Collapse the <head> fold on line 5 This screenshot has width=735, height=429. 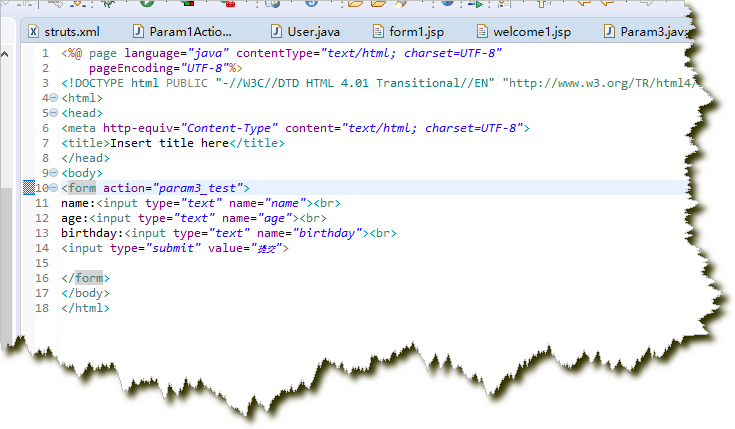[54, 113]
